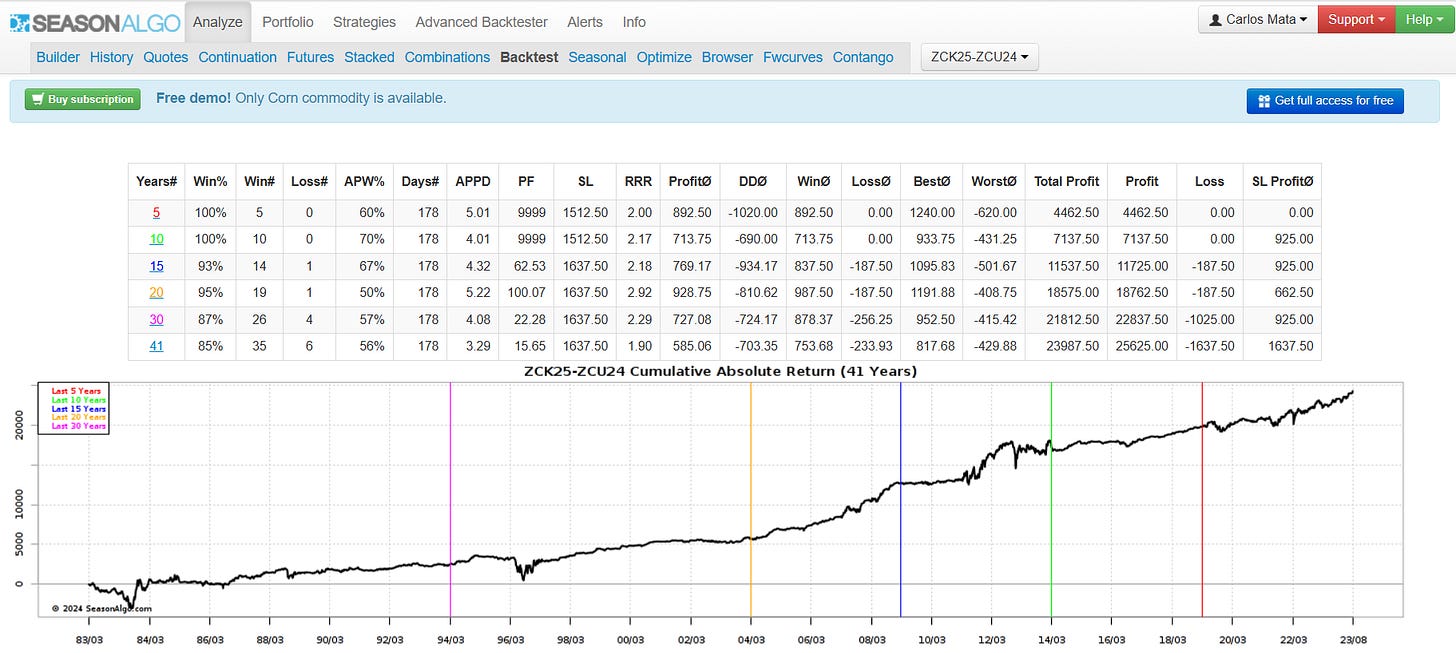Click the 10 years row link
This screenshot has width=1456, height=653.
tap(156, 239)
